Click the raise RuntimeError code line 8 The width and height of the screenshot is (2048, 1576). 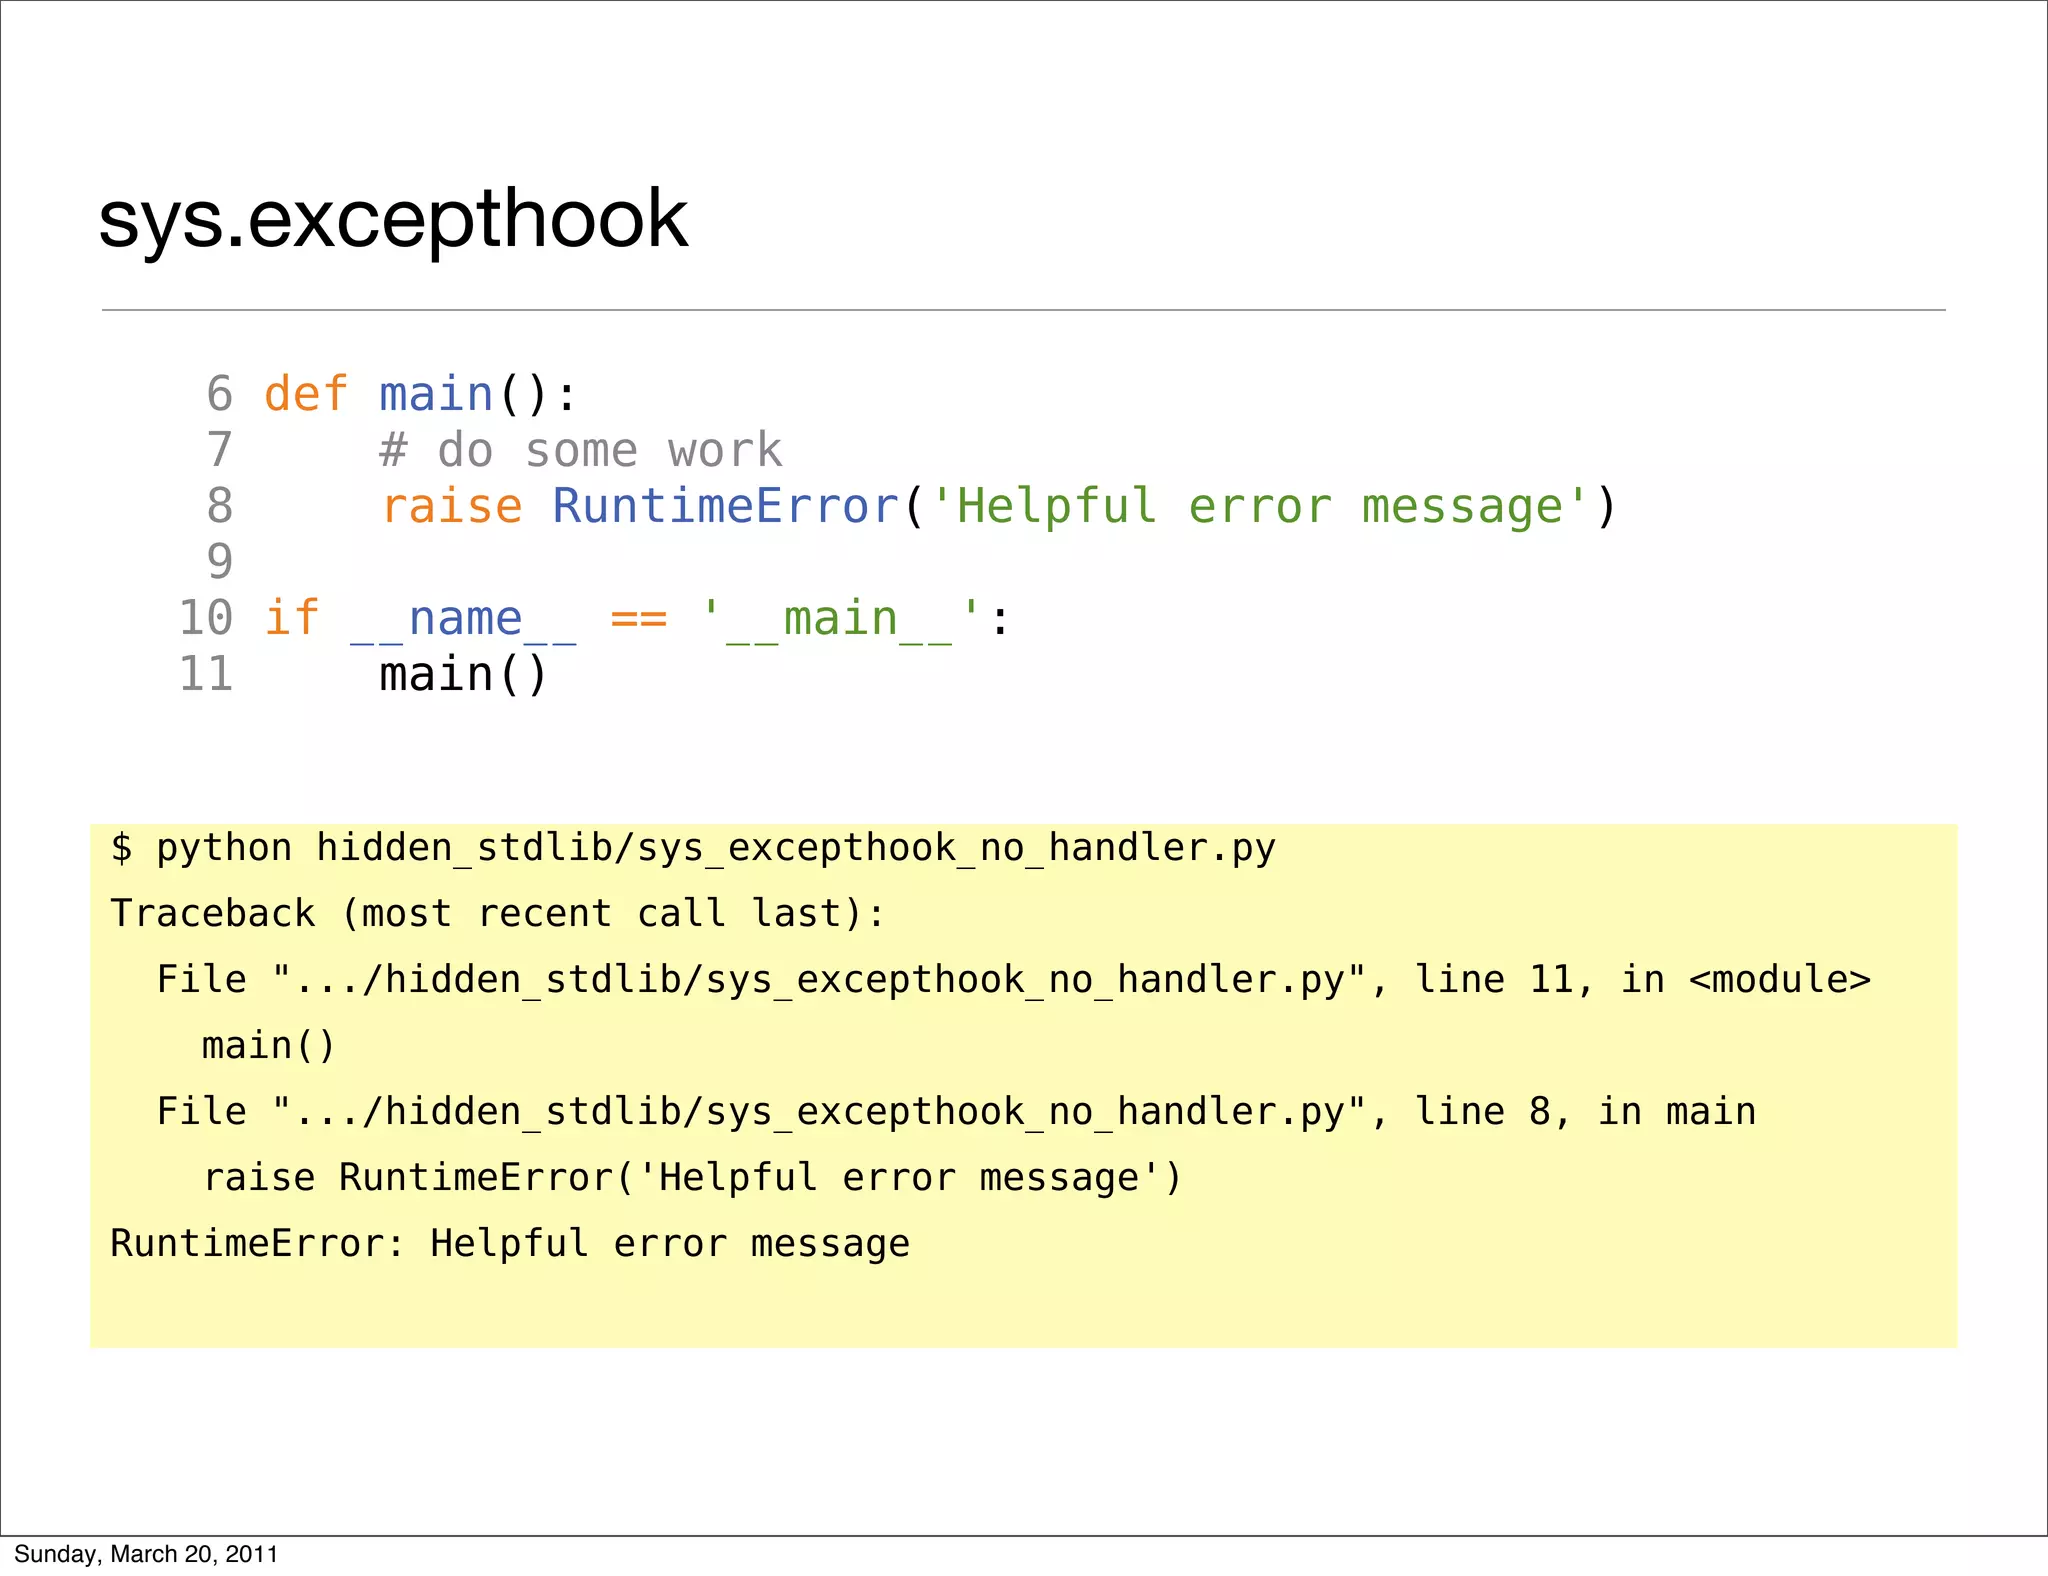coord(999,506)
